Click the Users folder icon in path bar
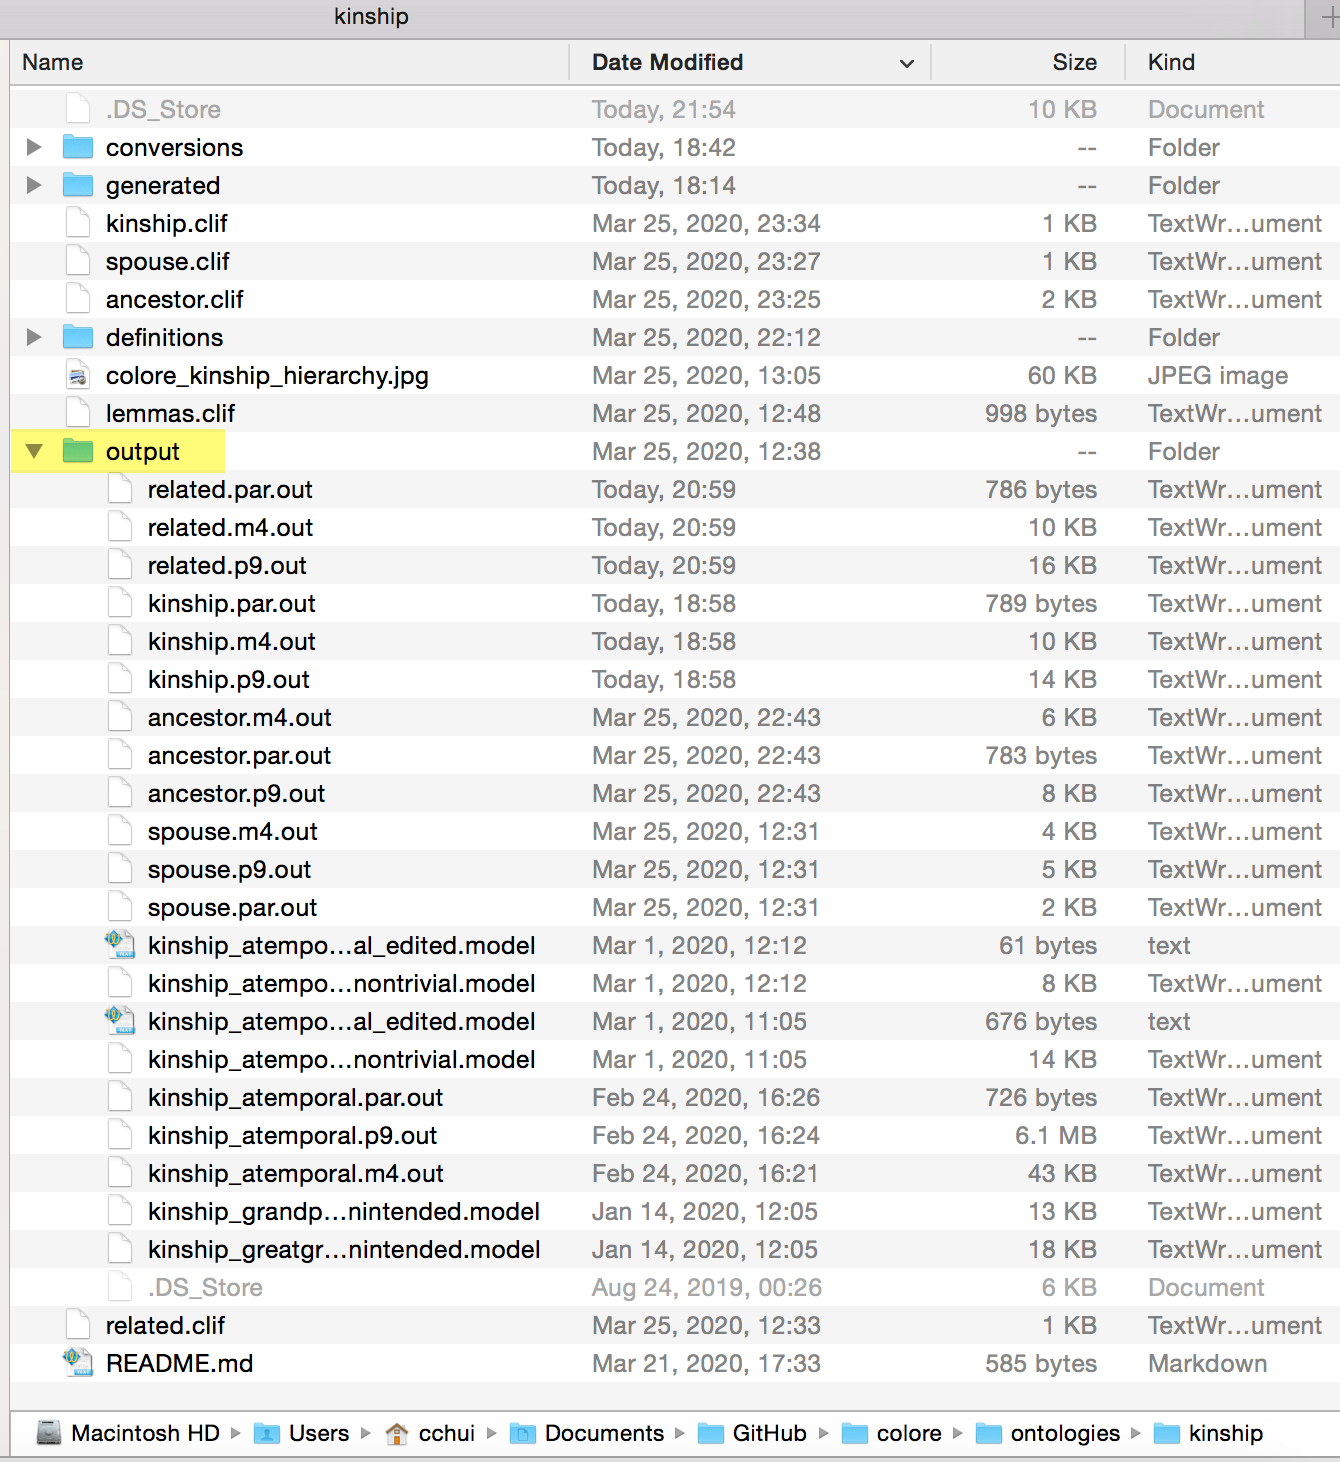The width and height of the screenshot is (1340, 1462). (x=267, y=1434)
